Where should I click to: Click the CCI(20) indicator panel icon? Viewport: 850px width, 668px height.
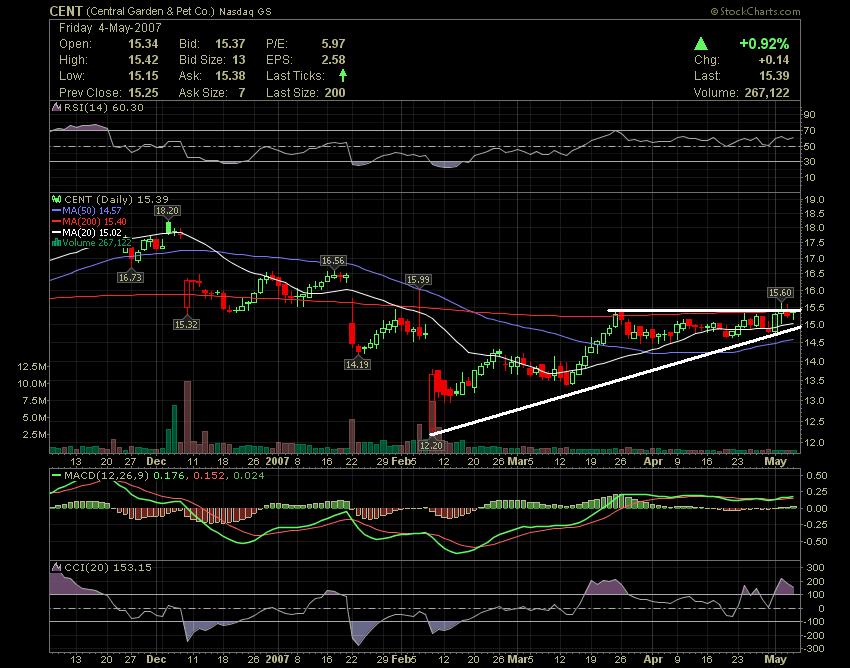click(56, 567)
